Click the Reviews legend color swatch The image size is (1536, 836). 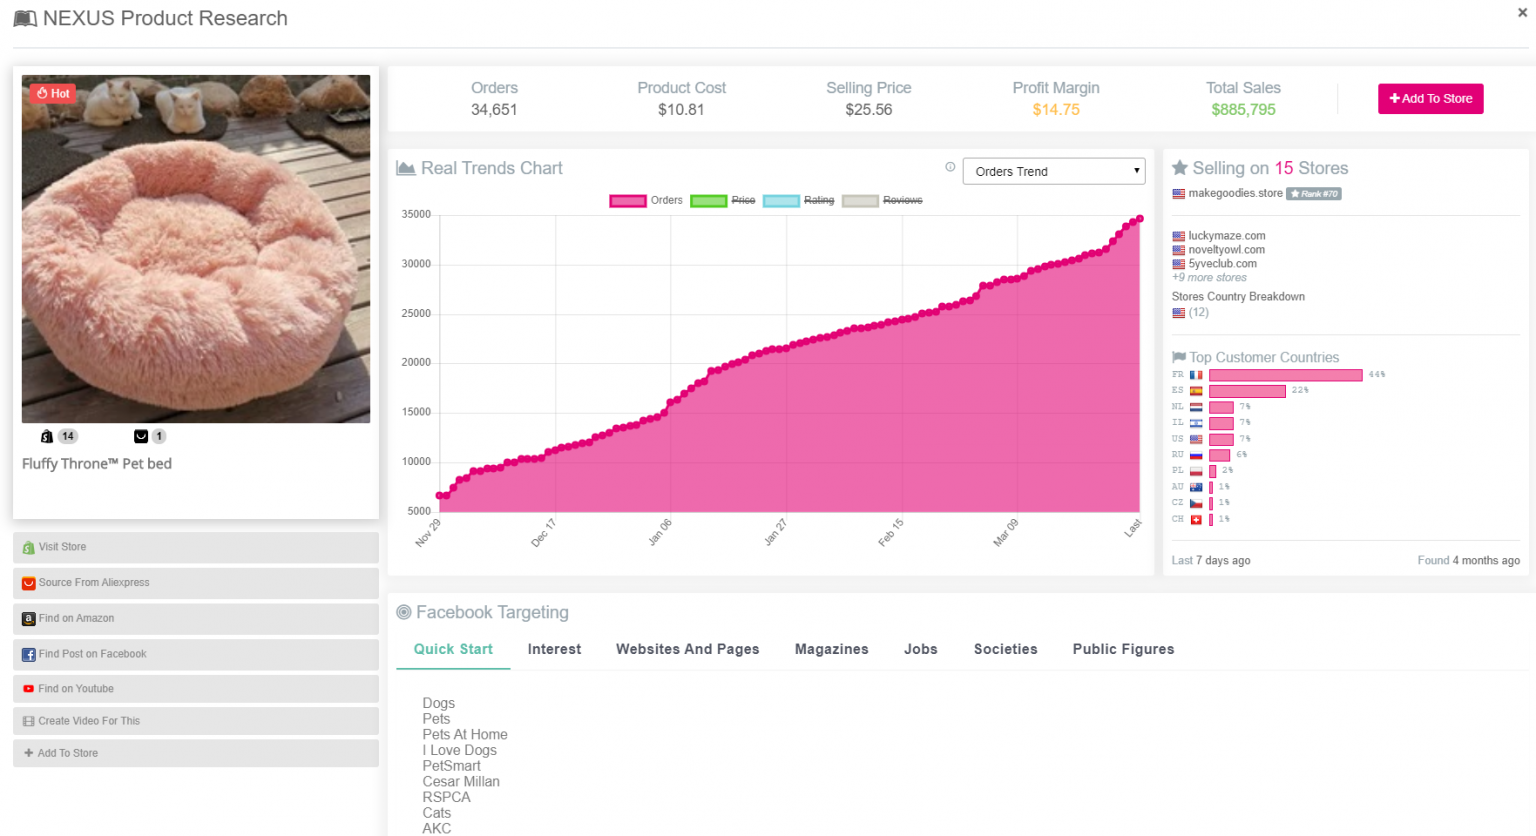(x=860, y=201)
